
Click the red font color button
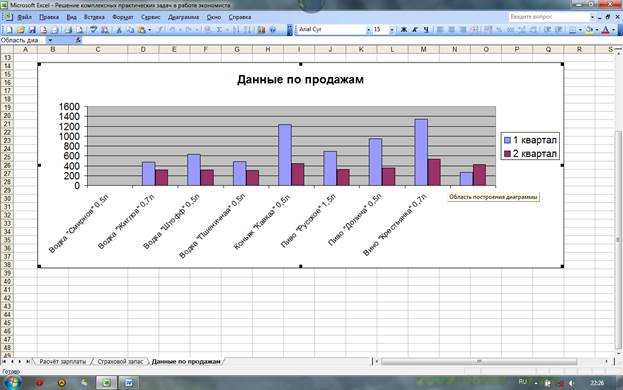606,30
